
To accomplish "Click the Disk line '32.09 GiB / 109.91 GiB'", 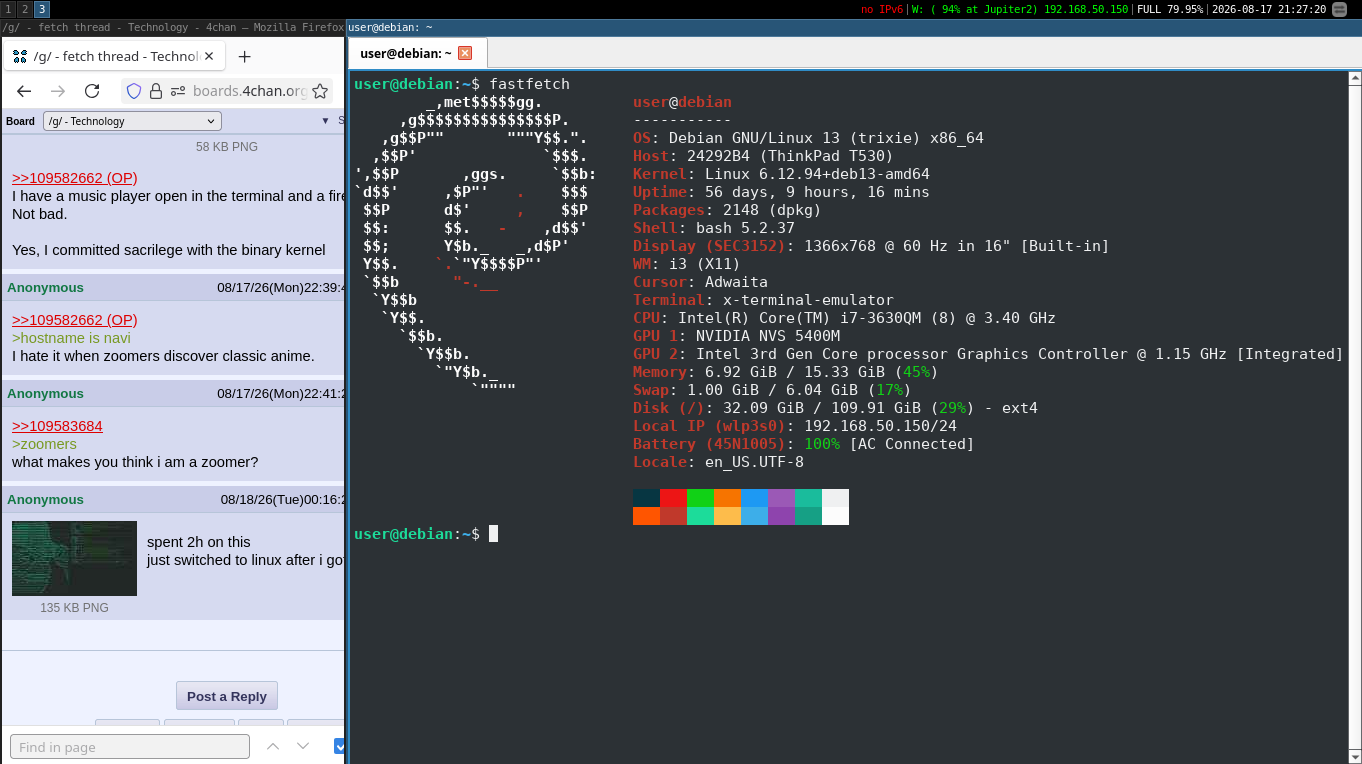I will point(835,408).
